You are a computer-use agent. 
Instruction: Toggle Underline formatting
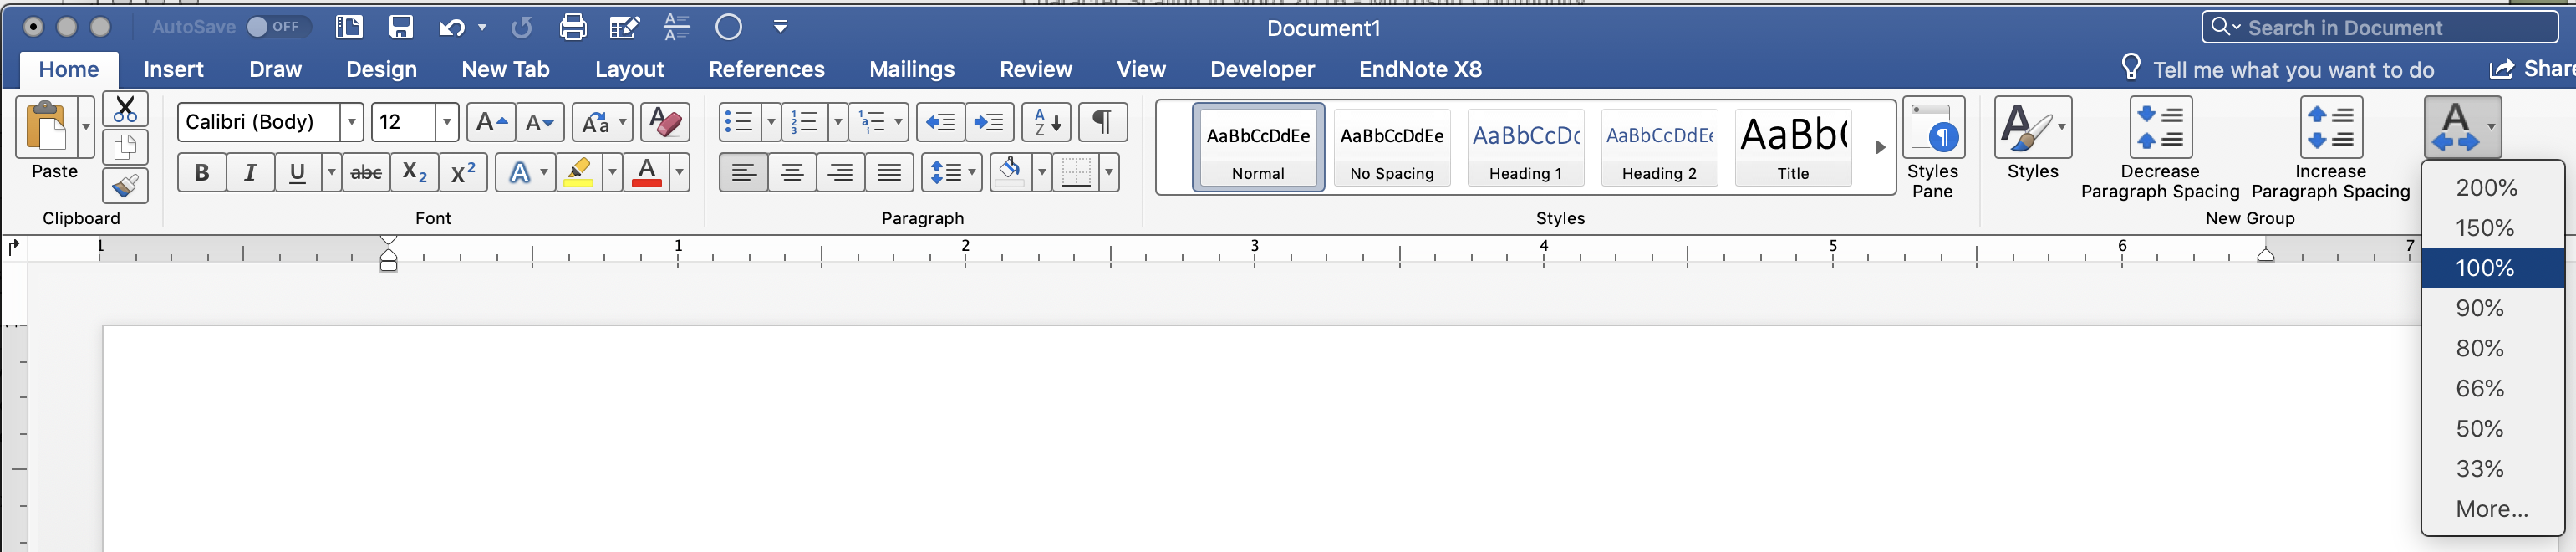297,173
